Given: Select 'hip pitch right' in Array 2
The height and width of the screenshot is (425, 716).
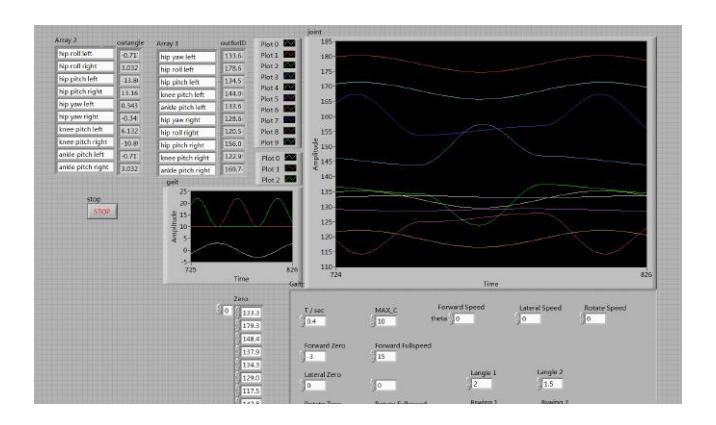Looking at the screenshot, I should 85,91.
